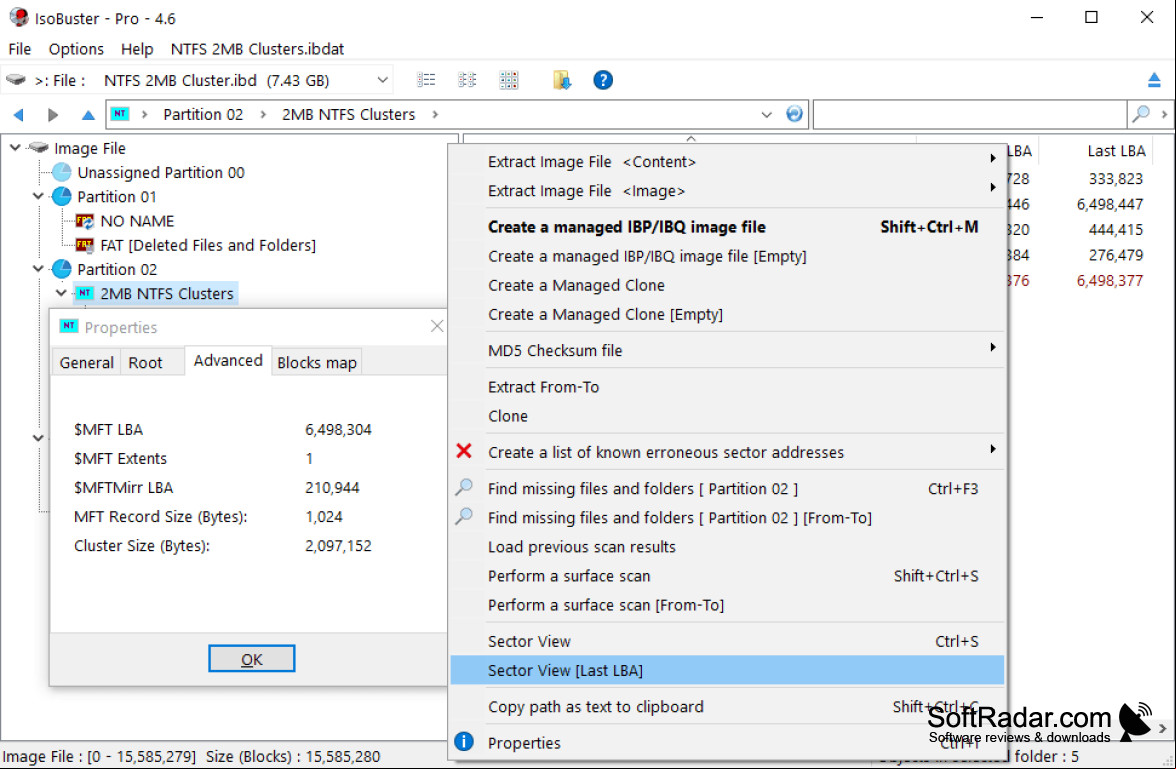Click the NO NAME FAT icon
The image size is (1176, 769).
click(x=85, y=221)
